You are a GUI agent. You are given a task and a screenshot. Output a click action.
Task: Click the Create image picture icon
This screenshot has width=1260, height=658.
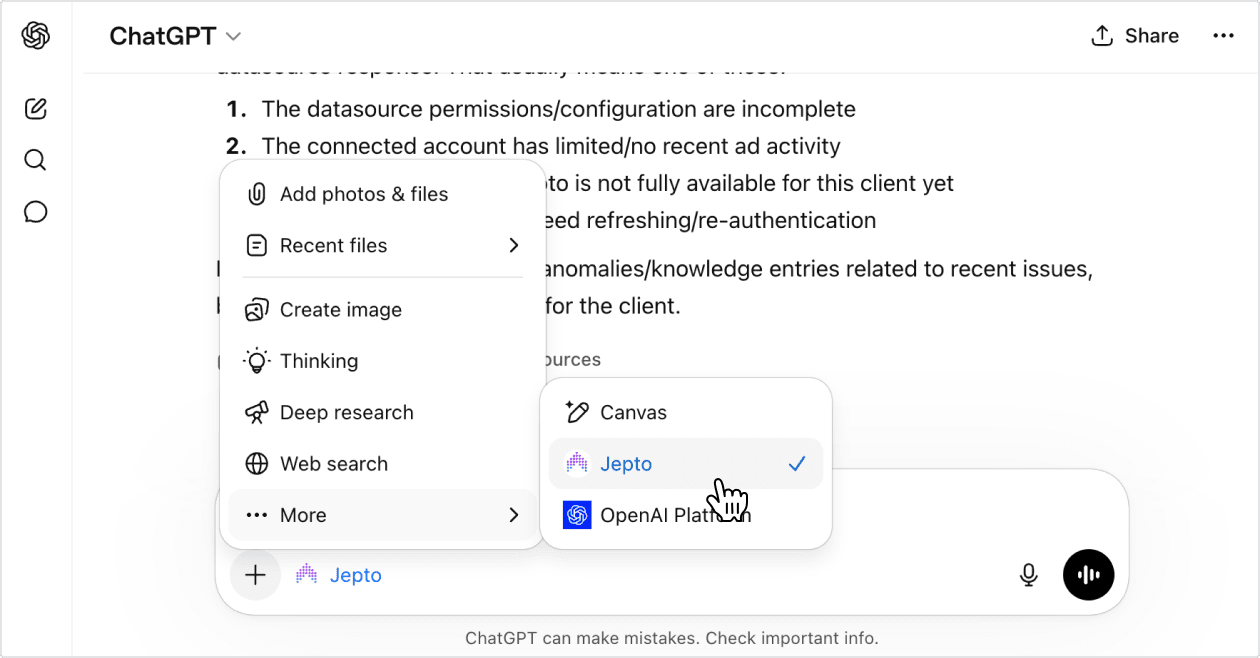[257, 310]
